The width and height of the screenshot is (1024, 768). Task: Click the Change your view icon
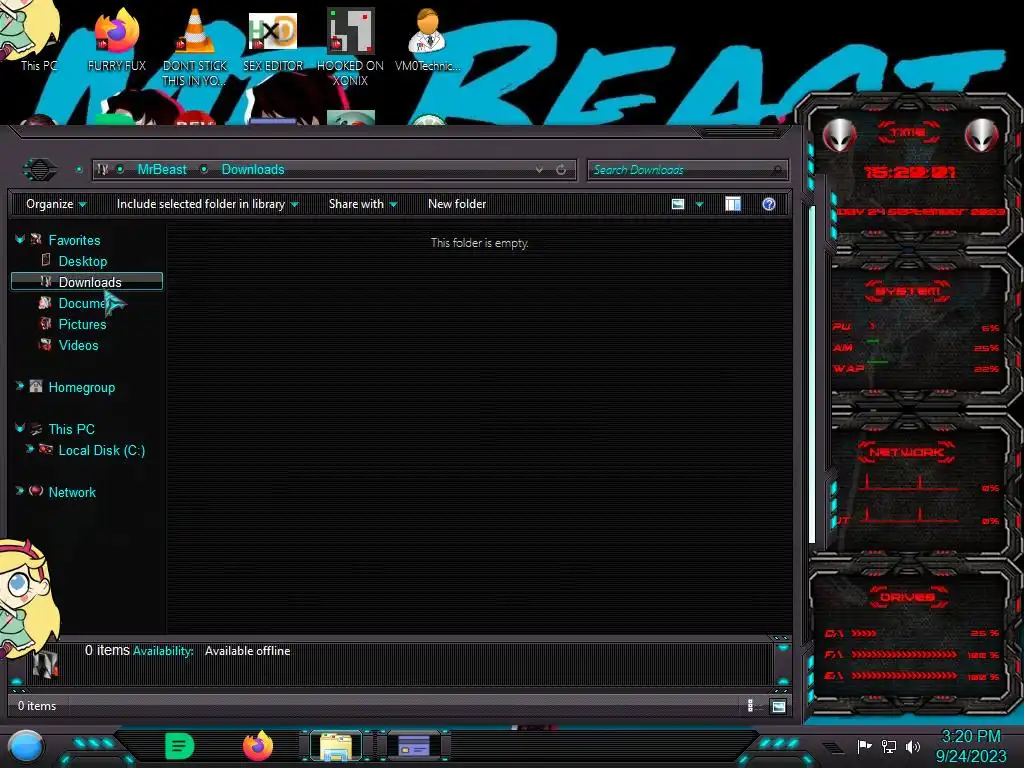click(x=678, y=204)
